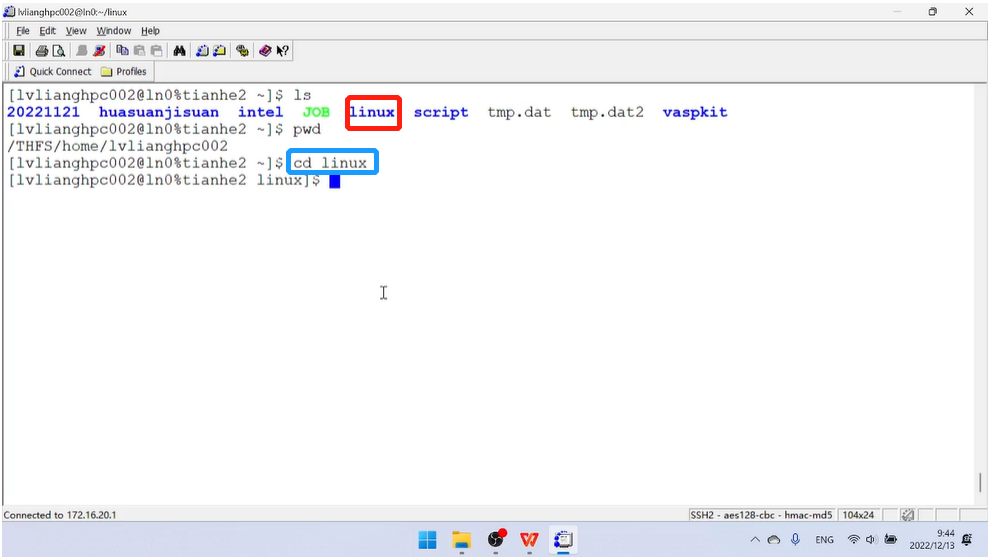Click the script directory name
The image size is (990, 557).
tap(441, 112)
